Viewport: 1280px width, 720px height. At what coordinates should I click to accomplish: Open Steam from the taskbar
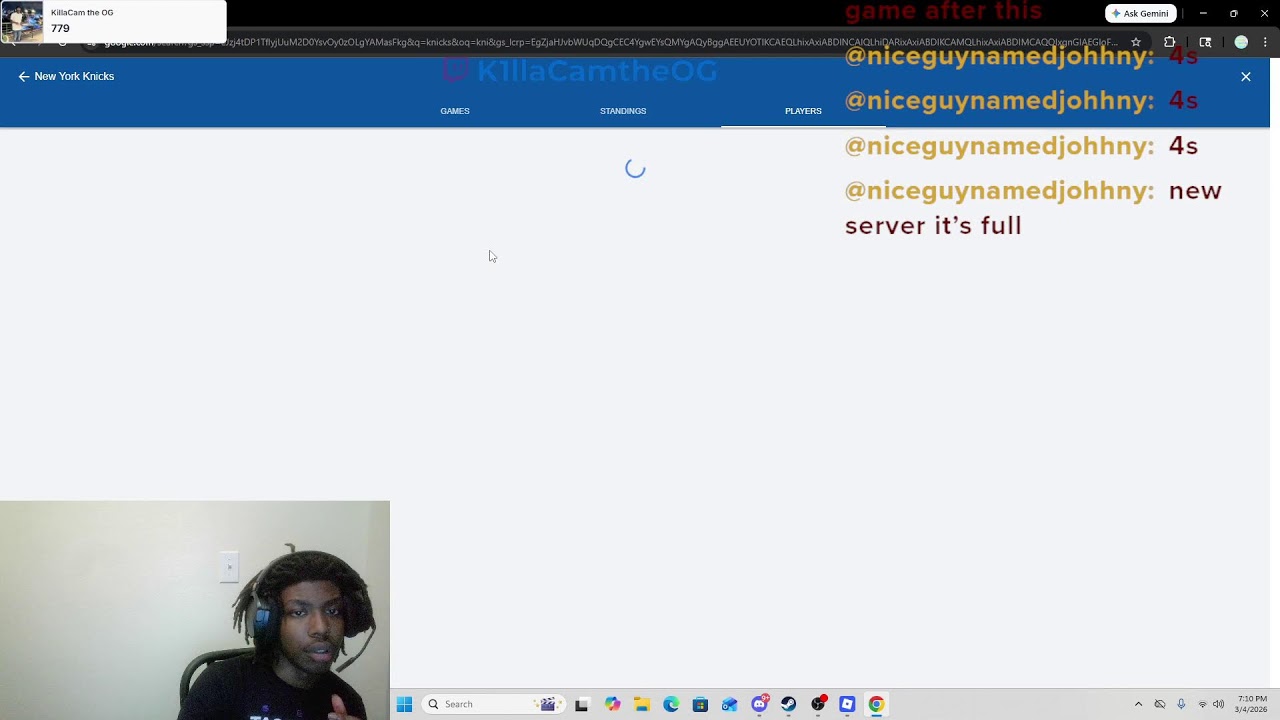pyautogui.click(x=789, y=704)
